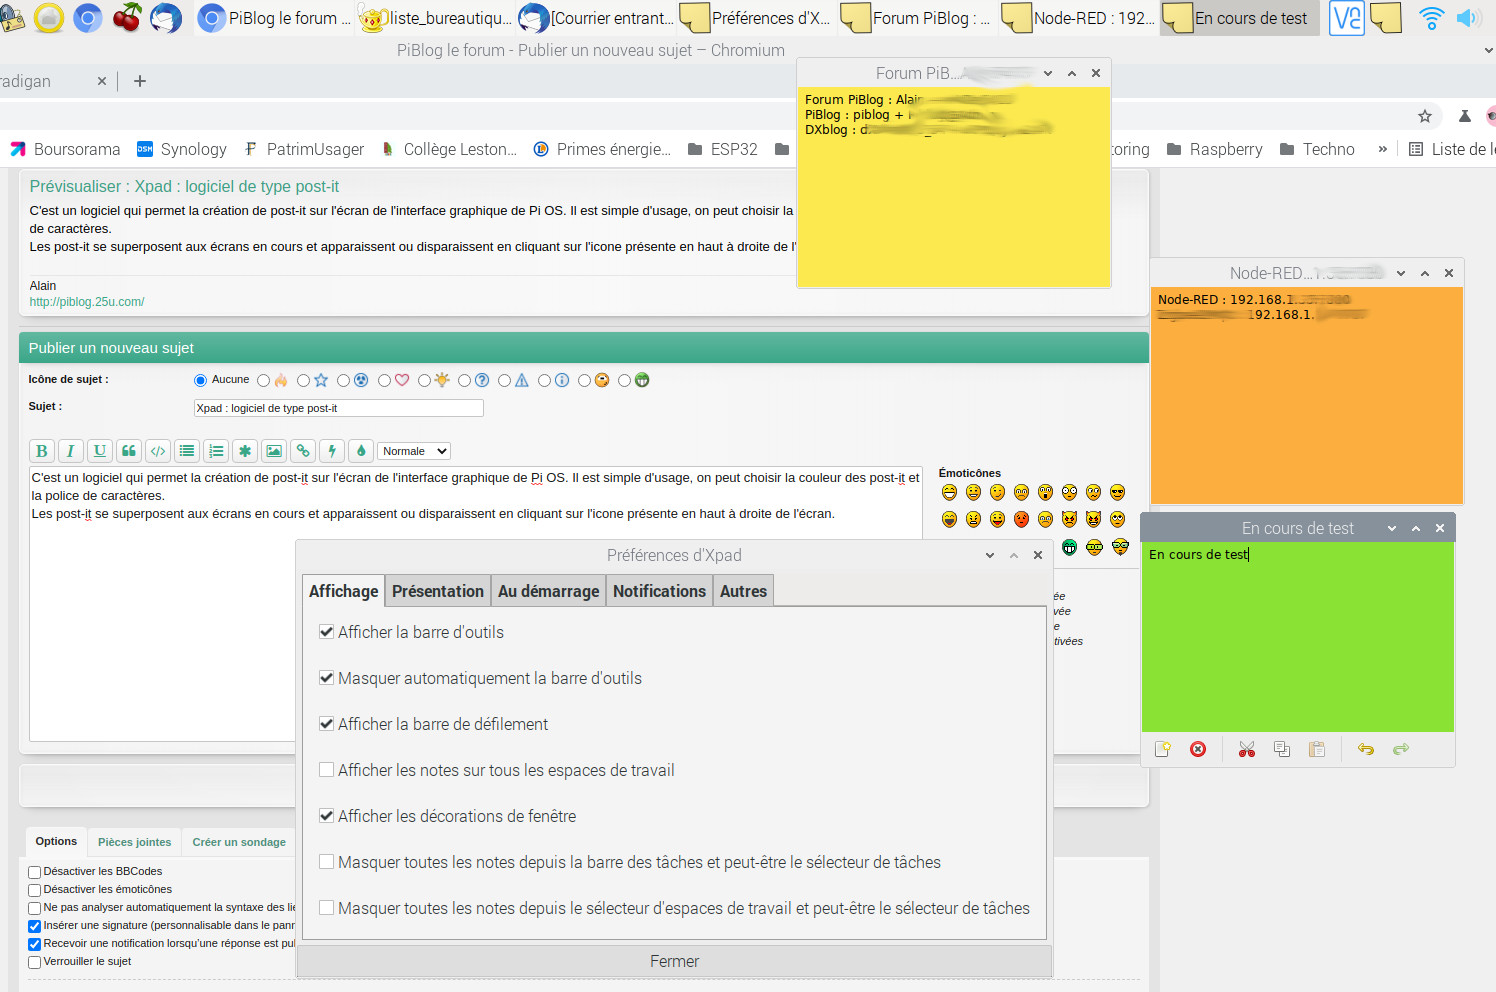Open the Wi-Fi network tray icon
Viewport: 1496px width, 992px height.
1431,18
